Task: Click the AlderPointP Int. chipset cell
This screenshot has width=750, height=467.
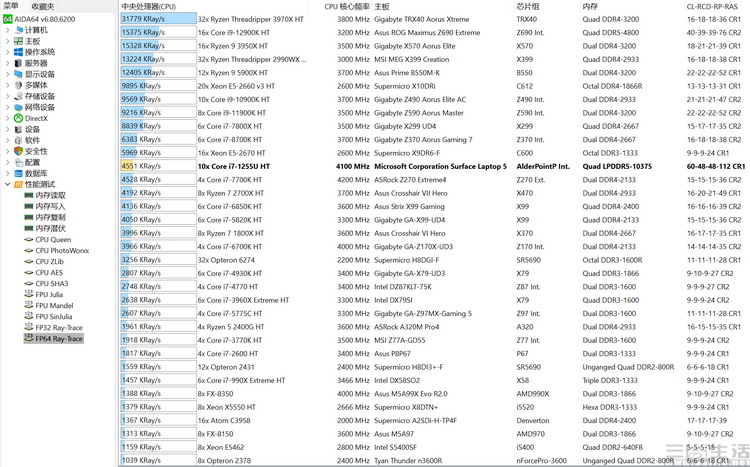Action: point(543,167)
